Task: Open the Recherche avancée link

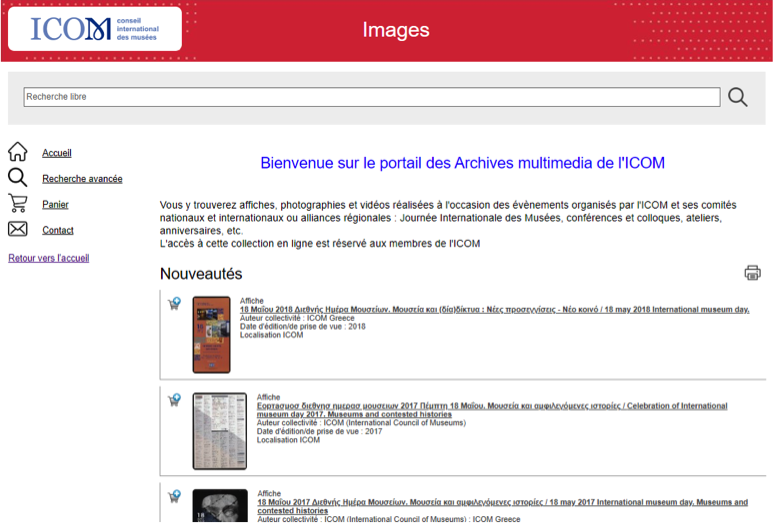Action: click(82, 178)
